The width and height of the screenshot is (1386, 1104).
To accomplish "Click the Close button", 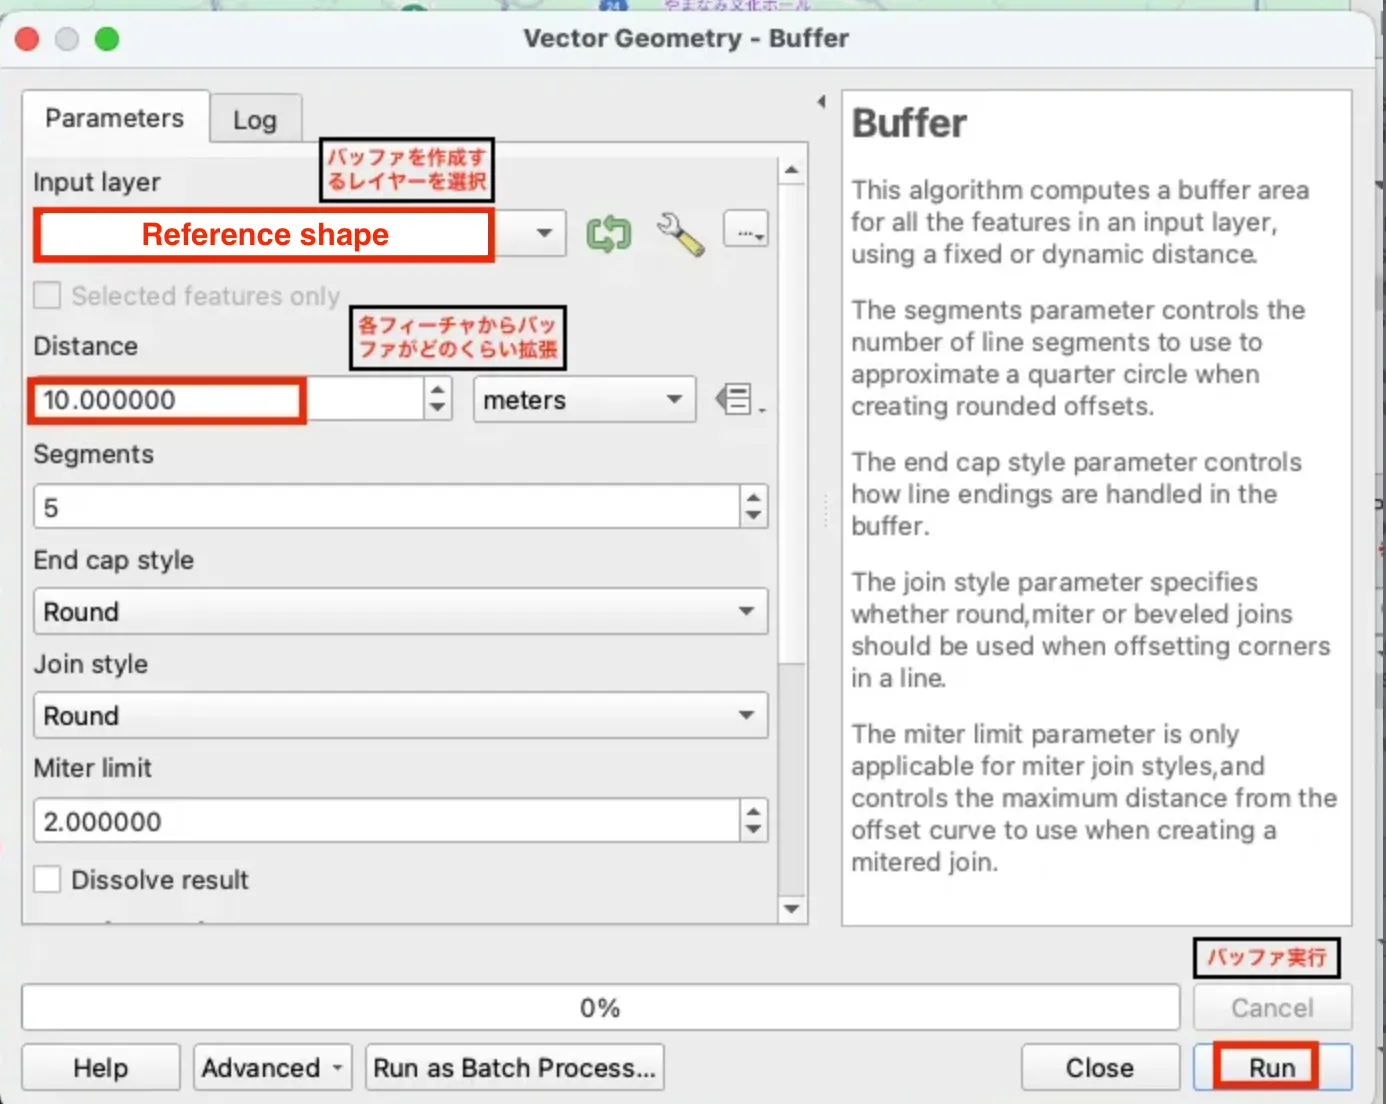I will pos(1100,1068).
